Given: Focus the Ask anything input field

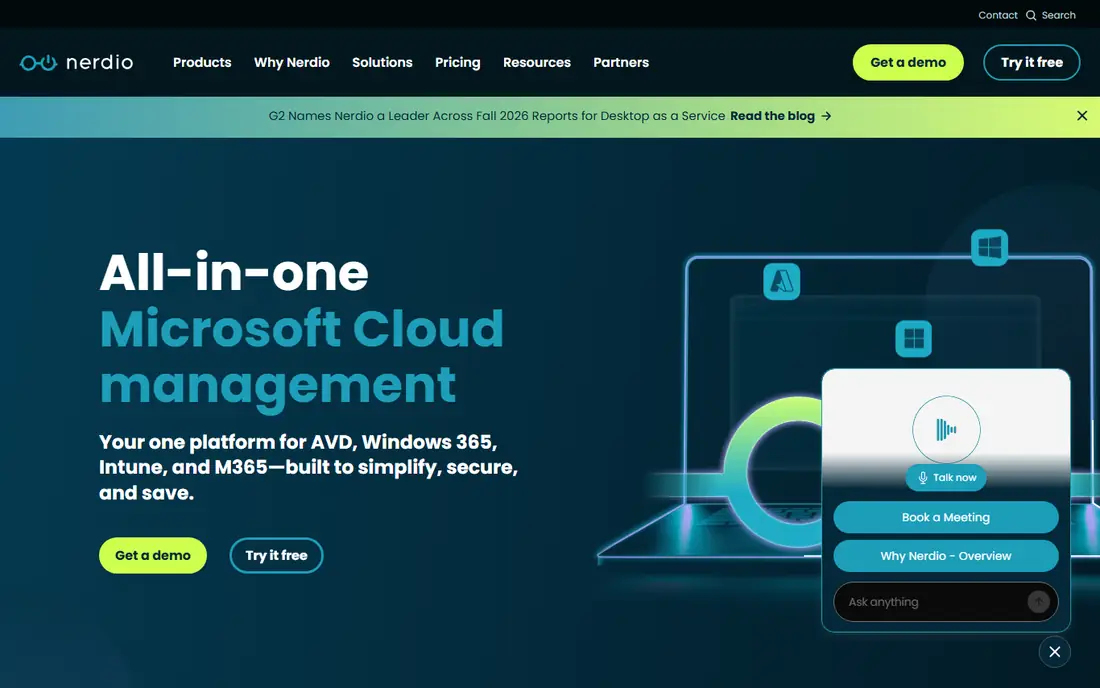Looking at the screenshot, I should point(946,602).
